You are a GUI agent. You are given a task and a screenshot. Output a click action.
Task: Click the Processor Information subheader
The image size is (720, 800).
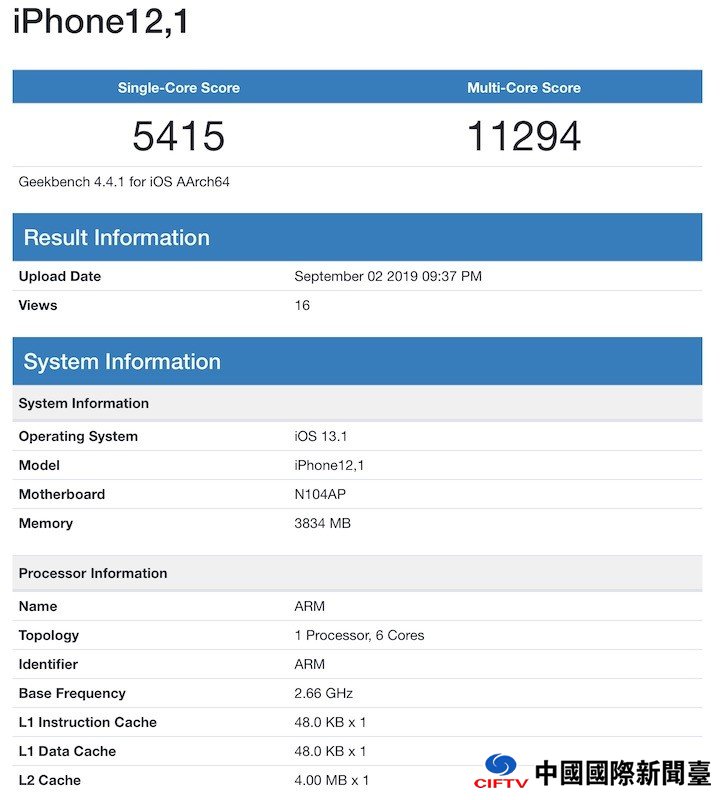(357, 573)
